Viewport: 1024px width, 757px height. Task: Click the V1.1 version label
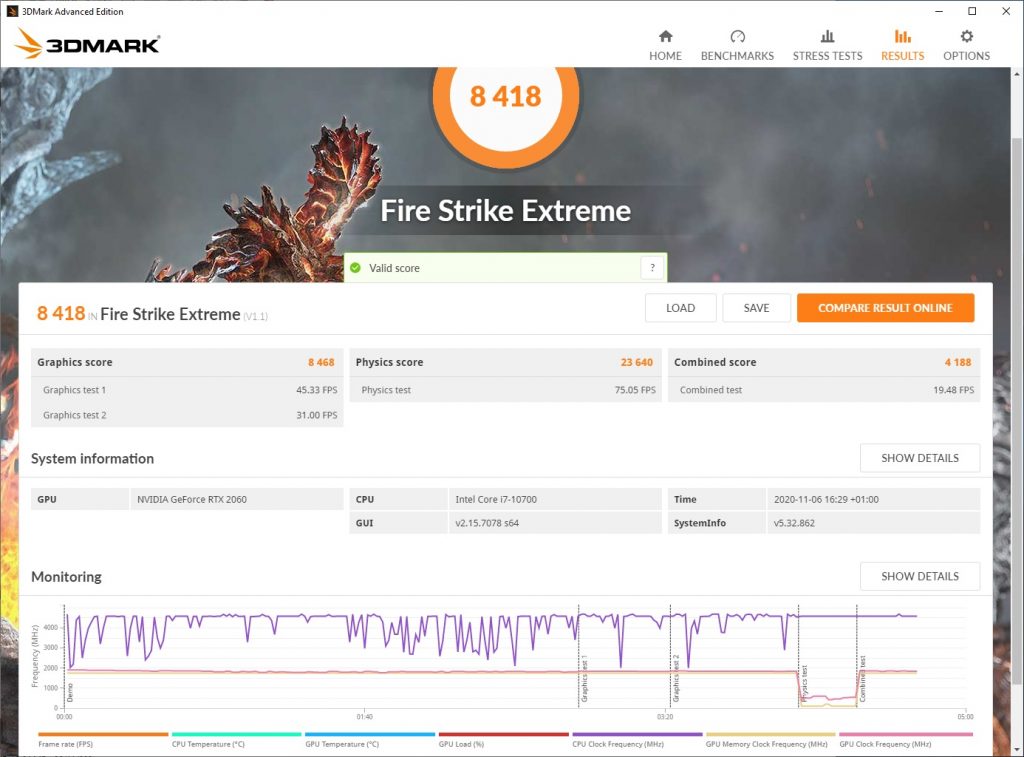point(255,317)
